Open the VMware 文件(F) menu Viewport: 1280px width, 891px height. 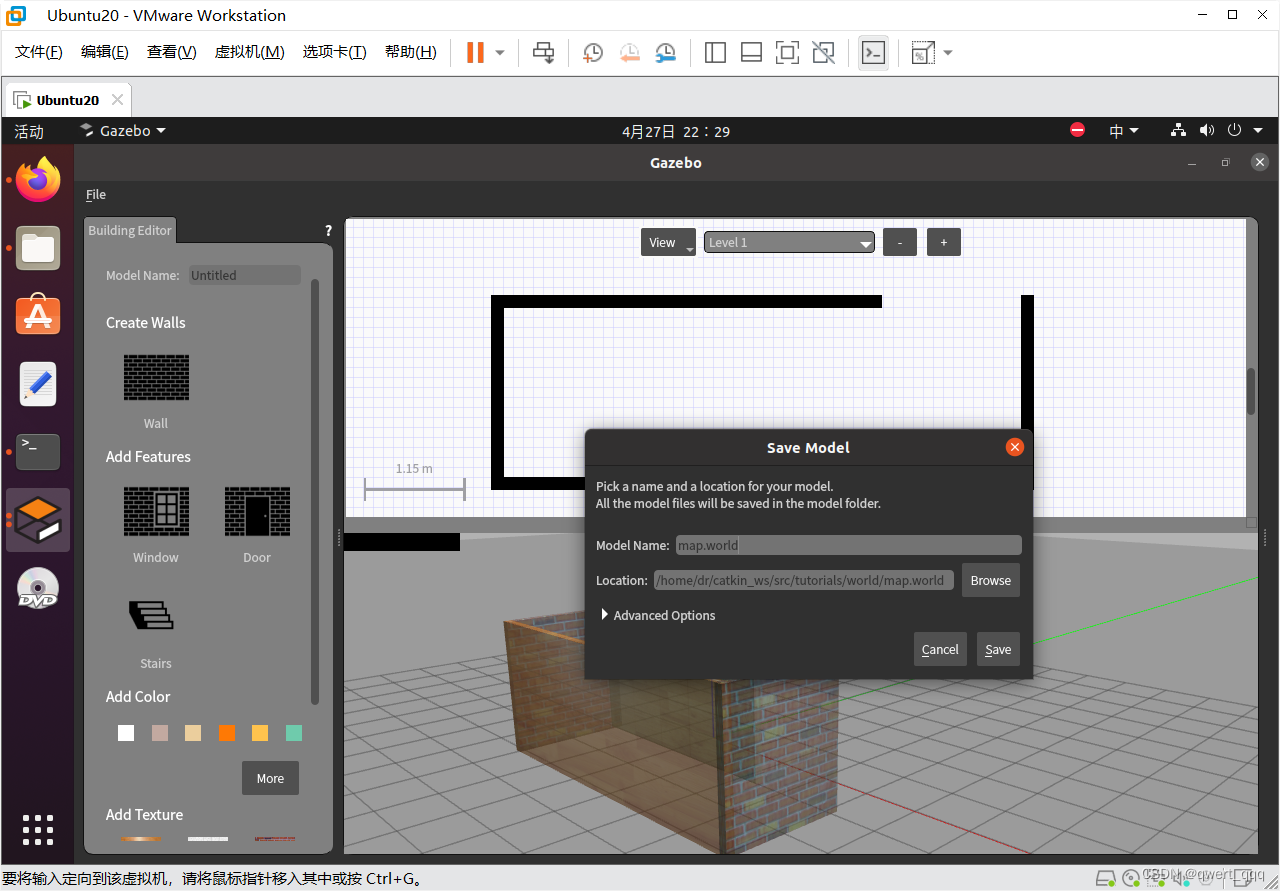39,52
